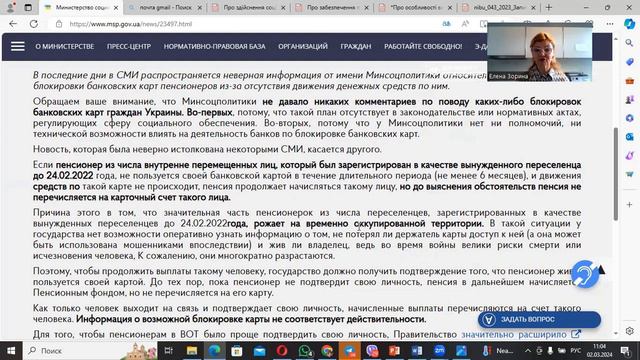
Task: Switch to почта gmail - Поиск tab
Action: 165,8
